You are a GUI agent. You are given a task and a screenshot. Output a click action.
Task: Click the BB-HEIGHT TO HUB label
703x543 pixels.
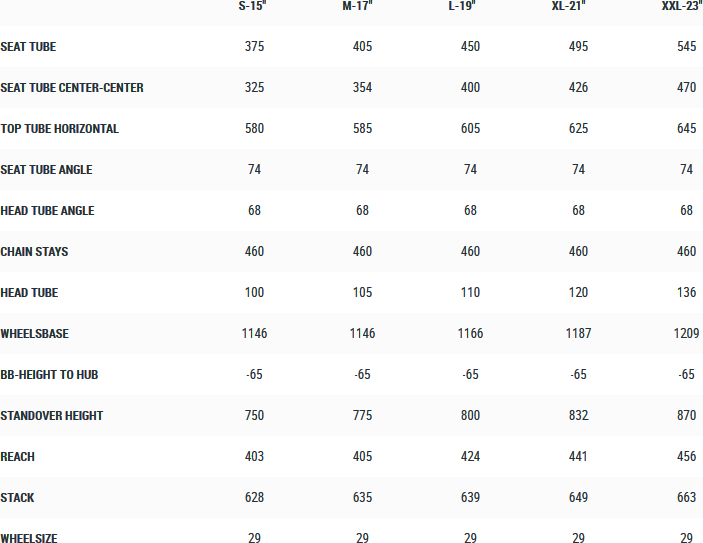point(49,375)
